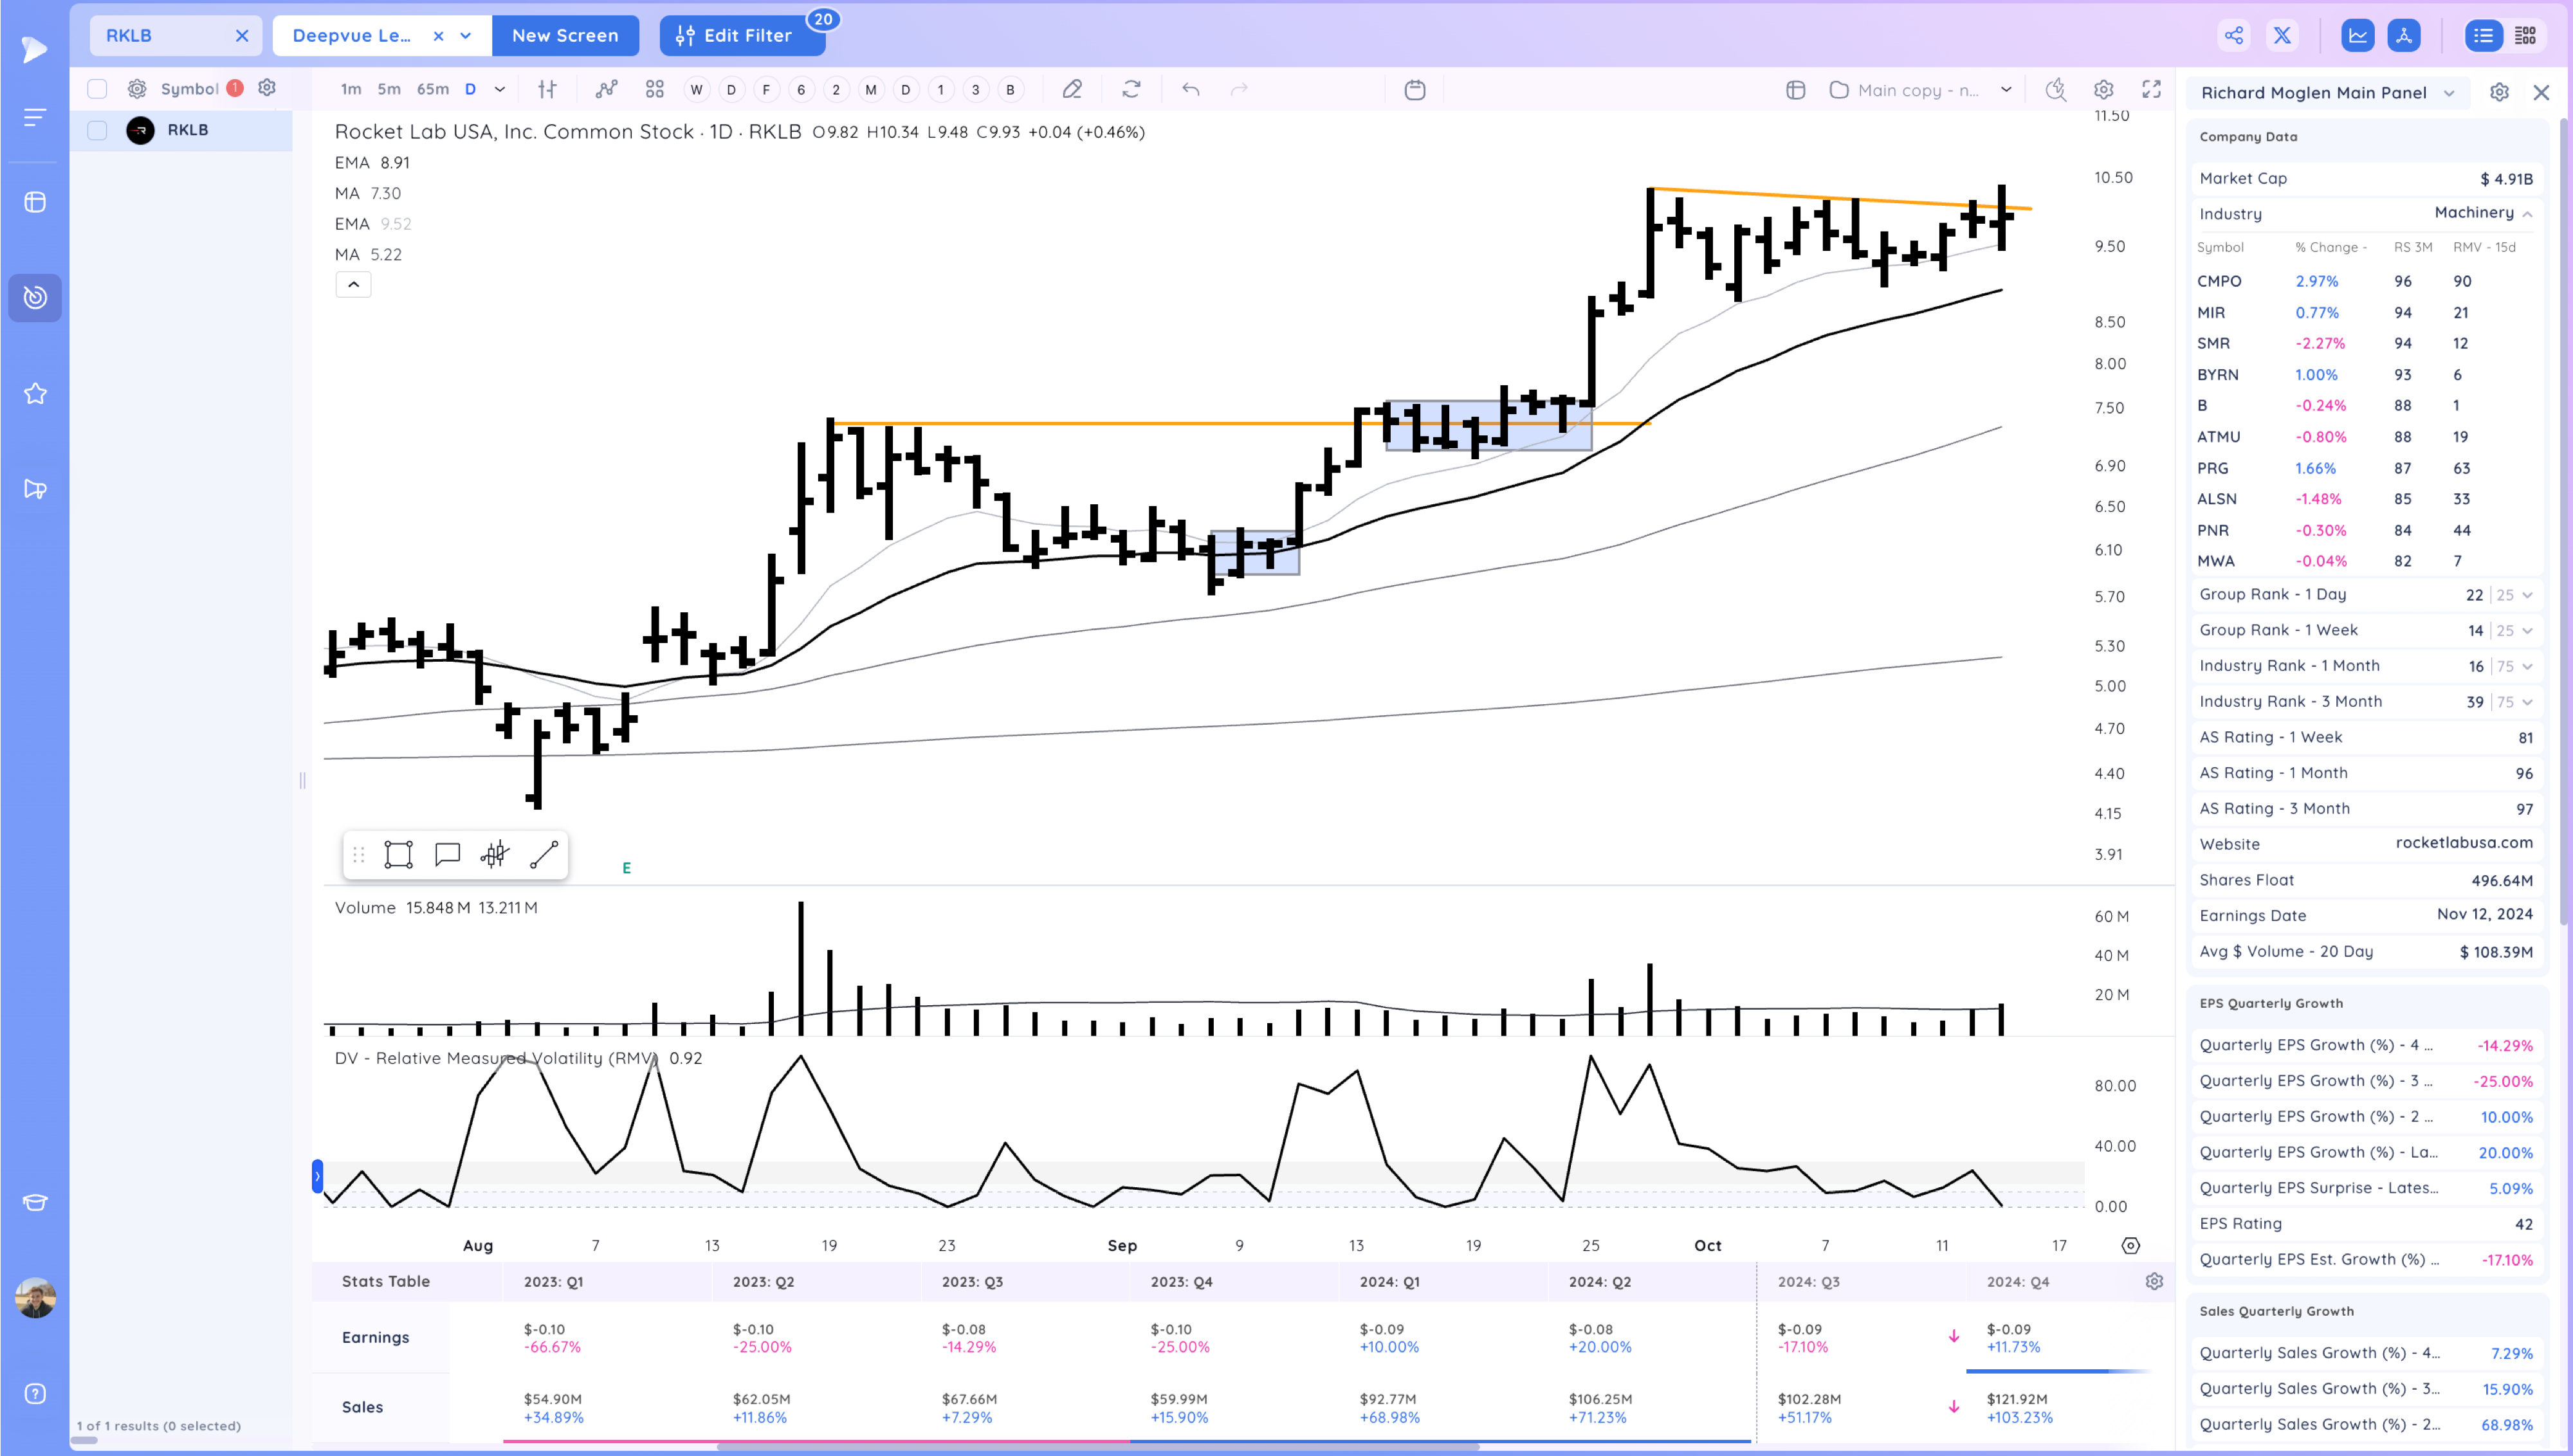Screen dimensions: 2573x1456
Task: Toggle the select-all Symbol checkbox
Action: [97, 89]
